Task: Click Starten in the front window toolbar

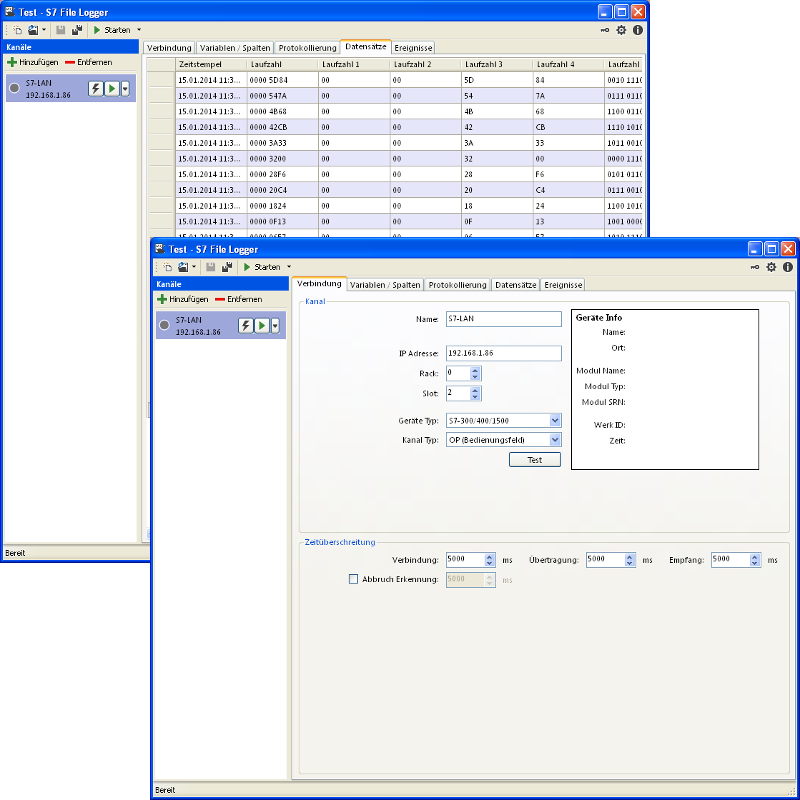Action: (x=262, y=267)
